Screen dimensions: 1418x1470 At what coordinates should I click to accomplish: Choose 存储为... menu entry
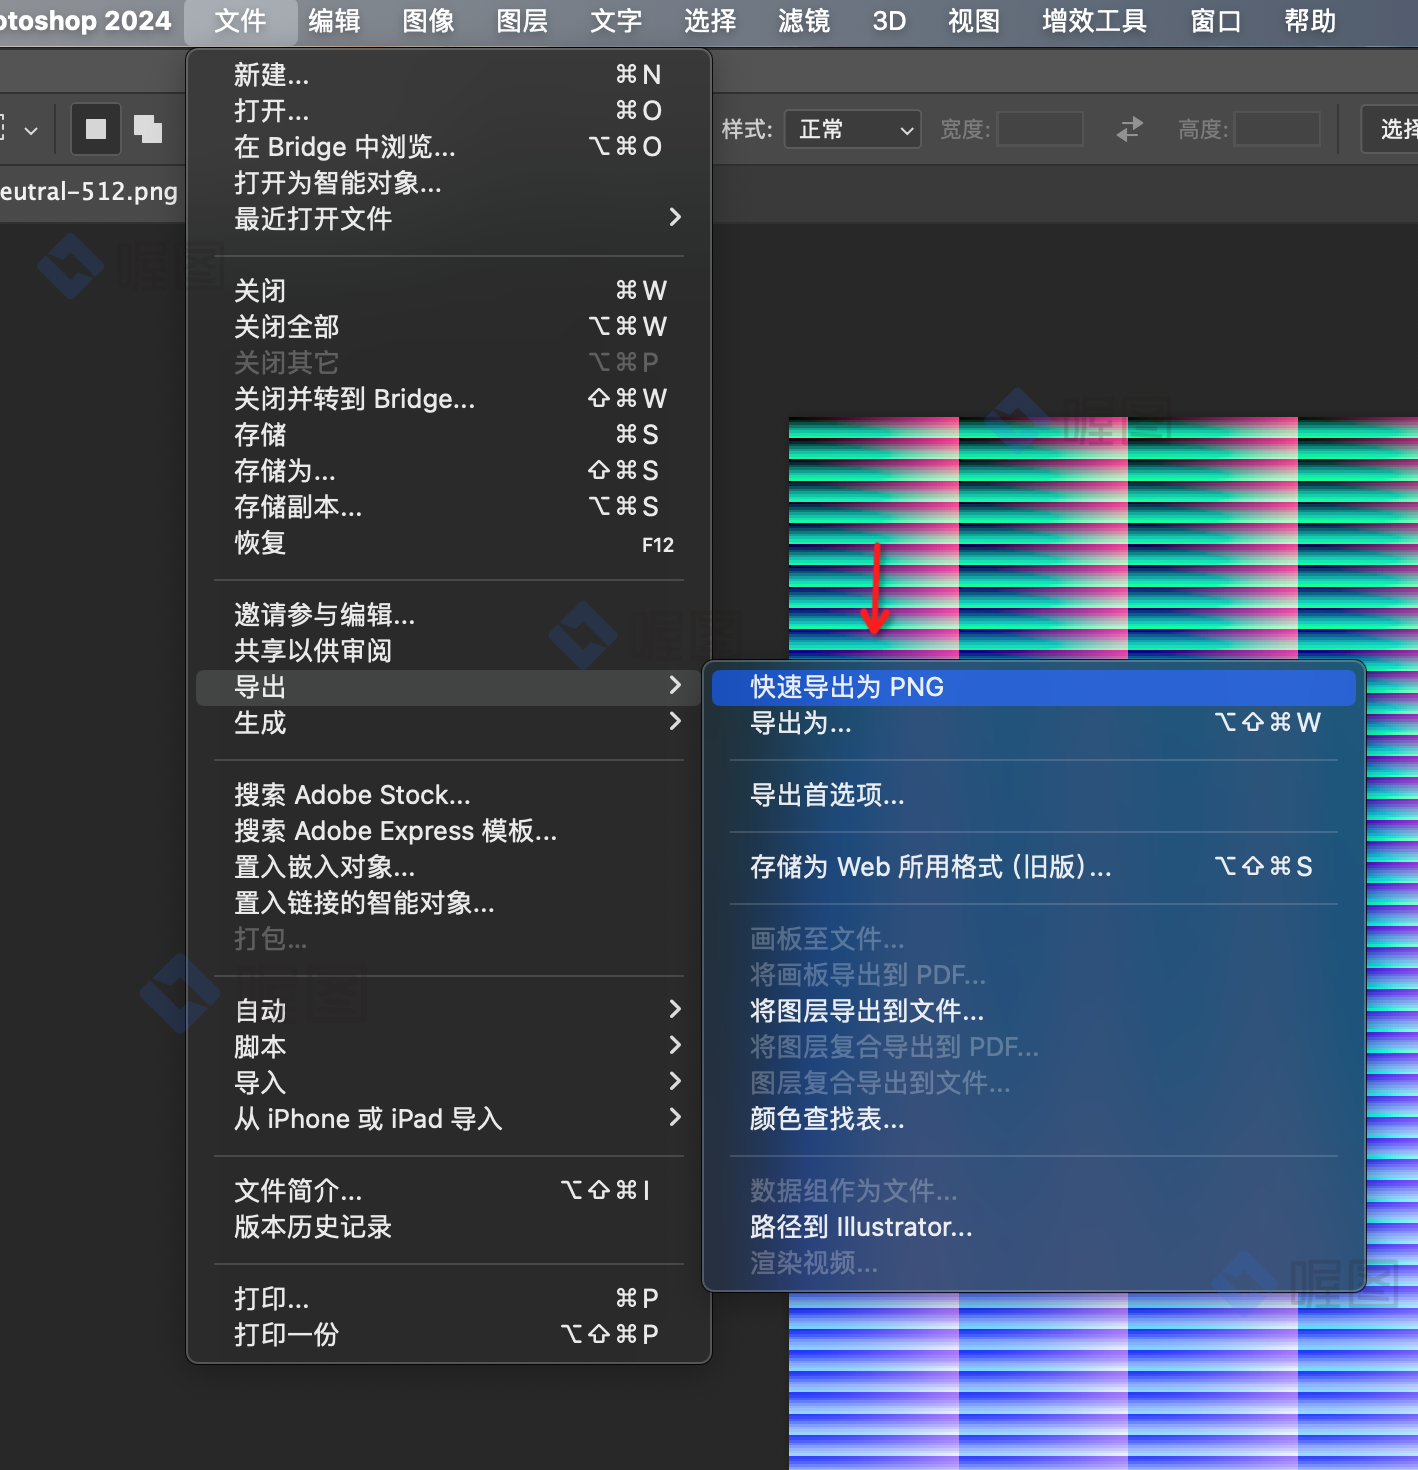(x=448, y=471)
